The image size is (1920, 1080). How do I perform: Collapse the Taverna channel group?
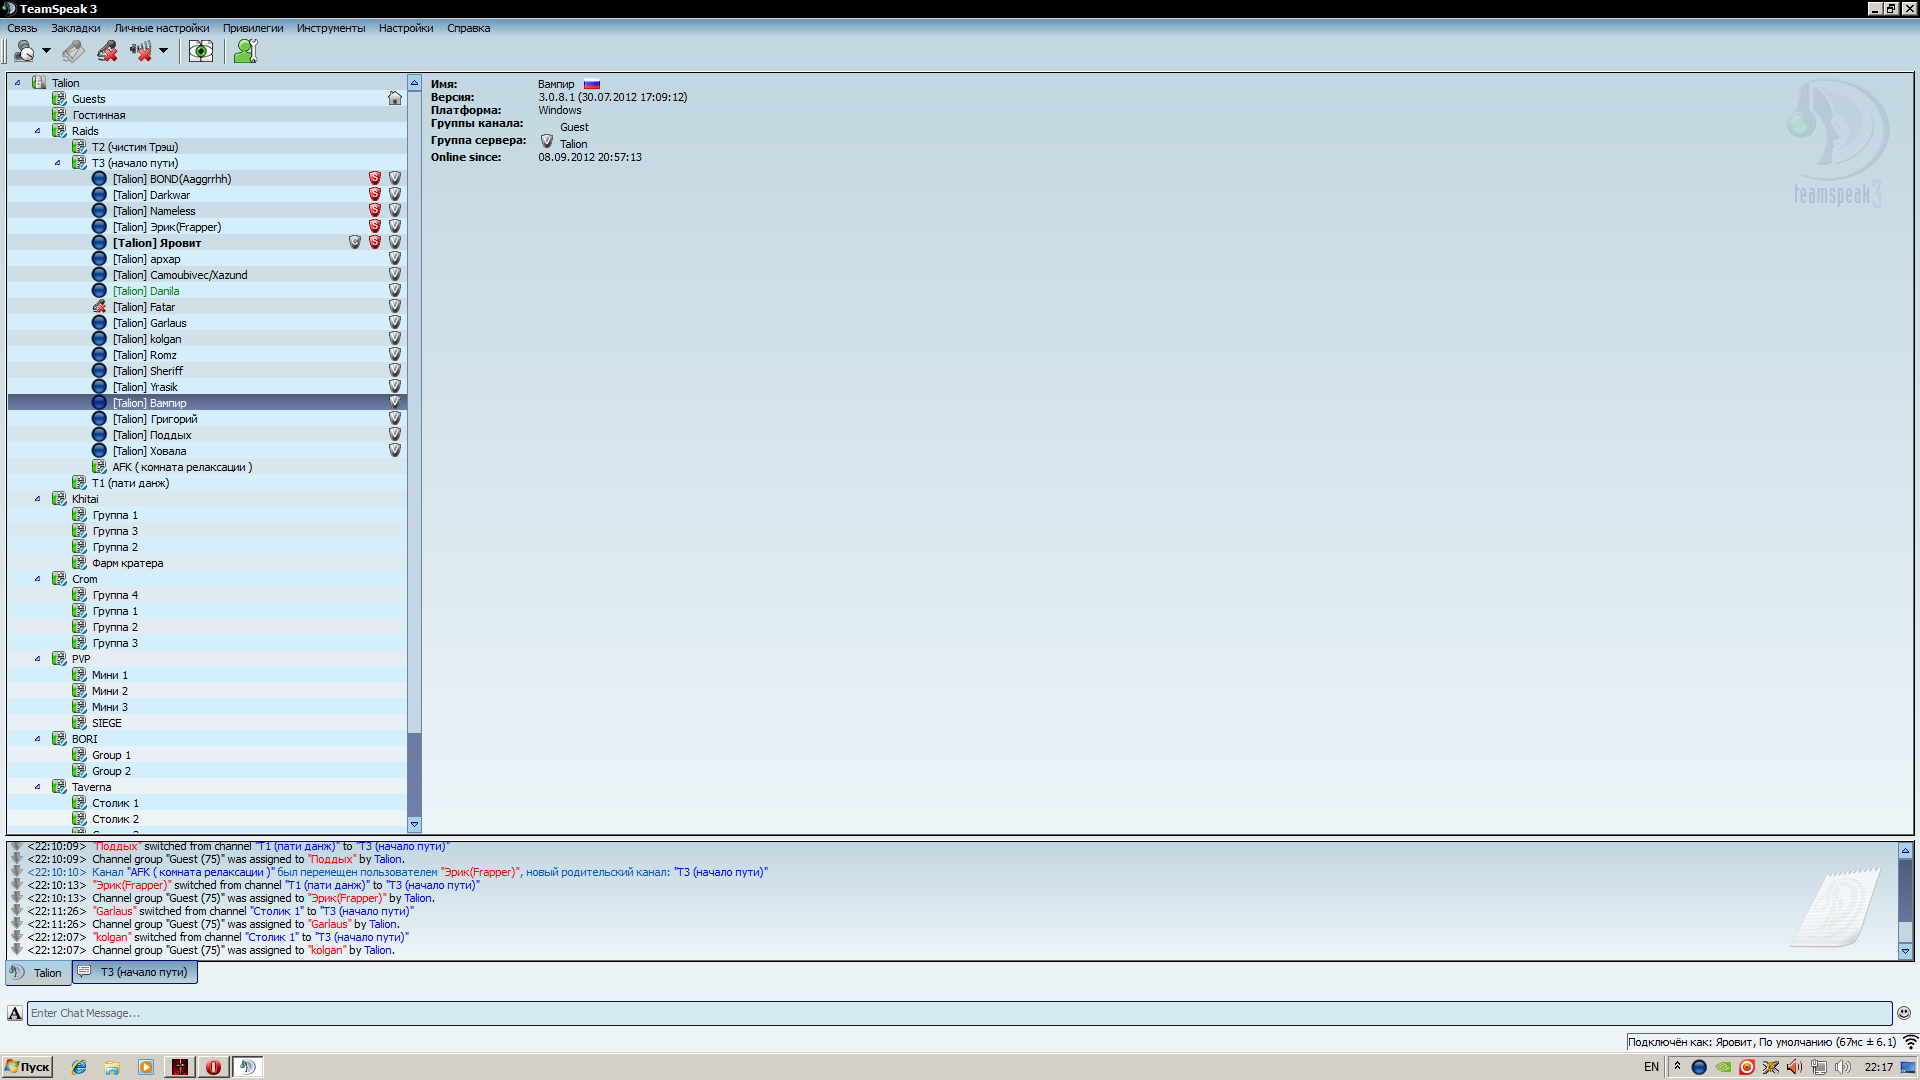(38, 787)
